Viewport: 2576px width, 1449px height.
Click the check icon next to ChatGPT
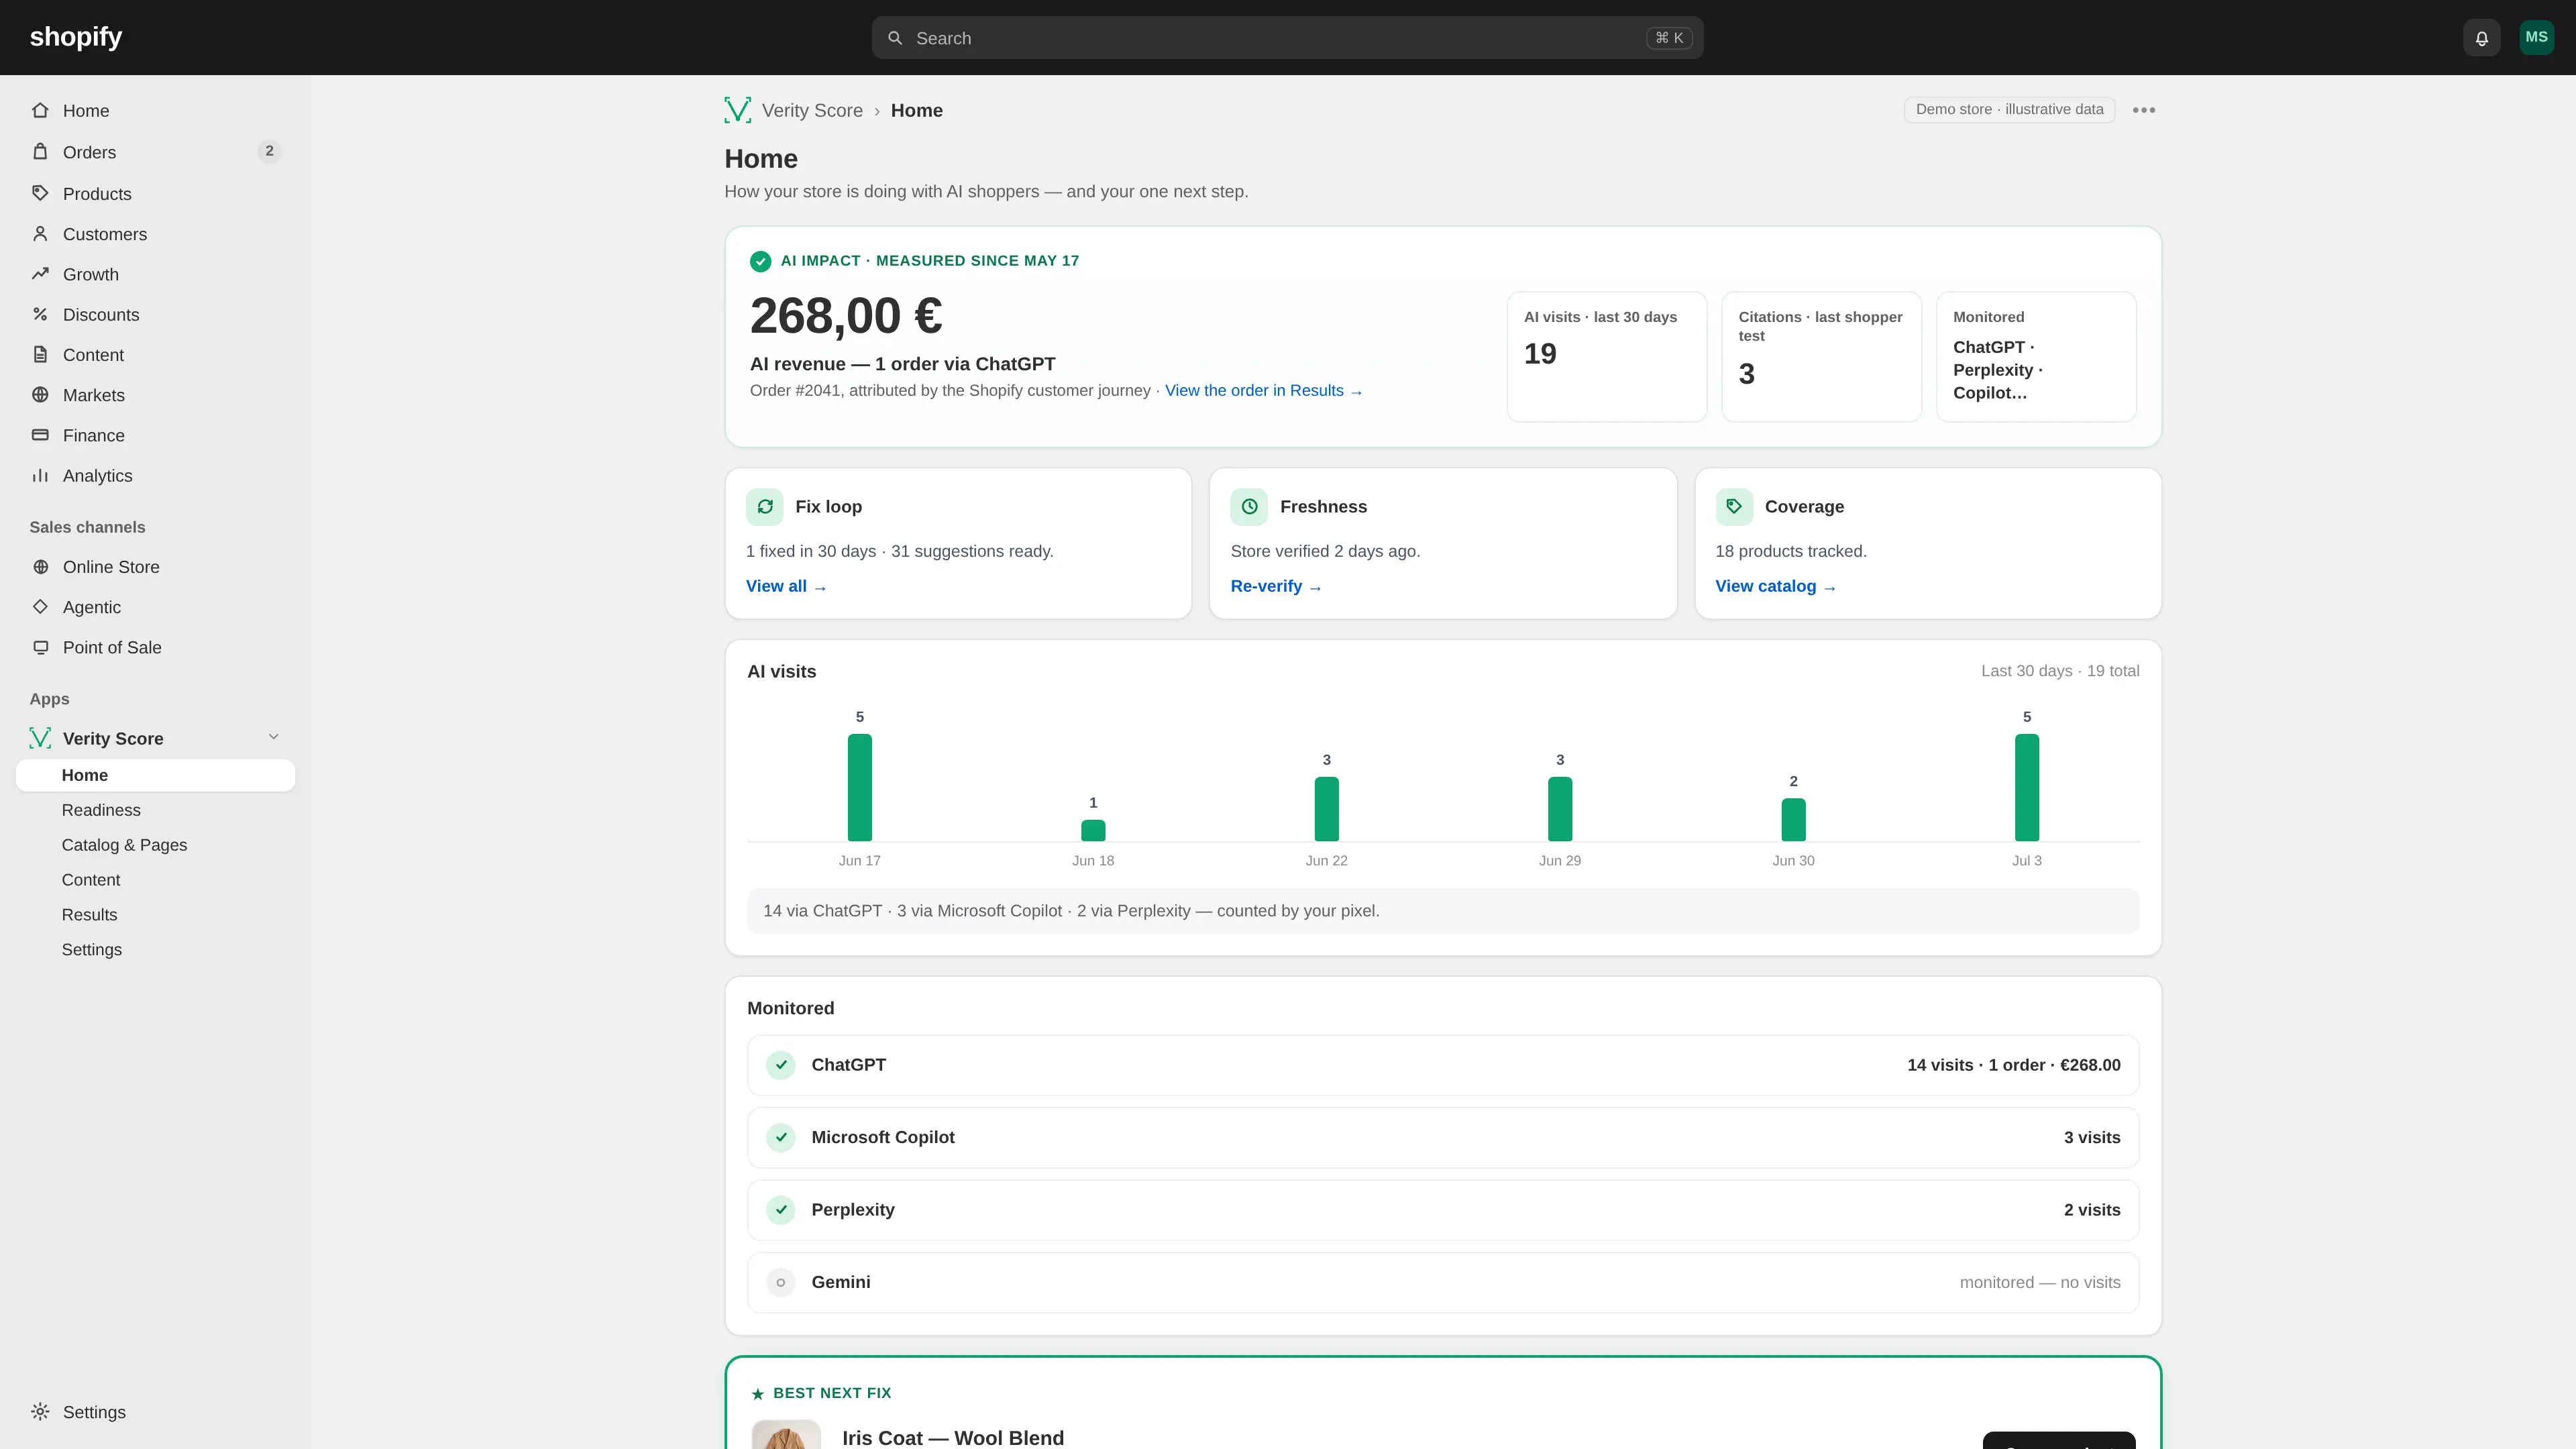[x=781, y=1065]
